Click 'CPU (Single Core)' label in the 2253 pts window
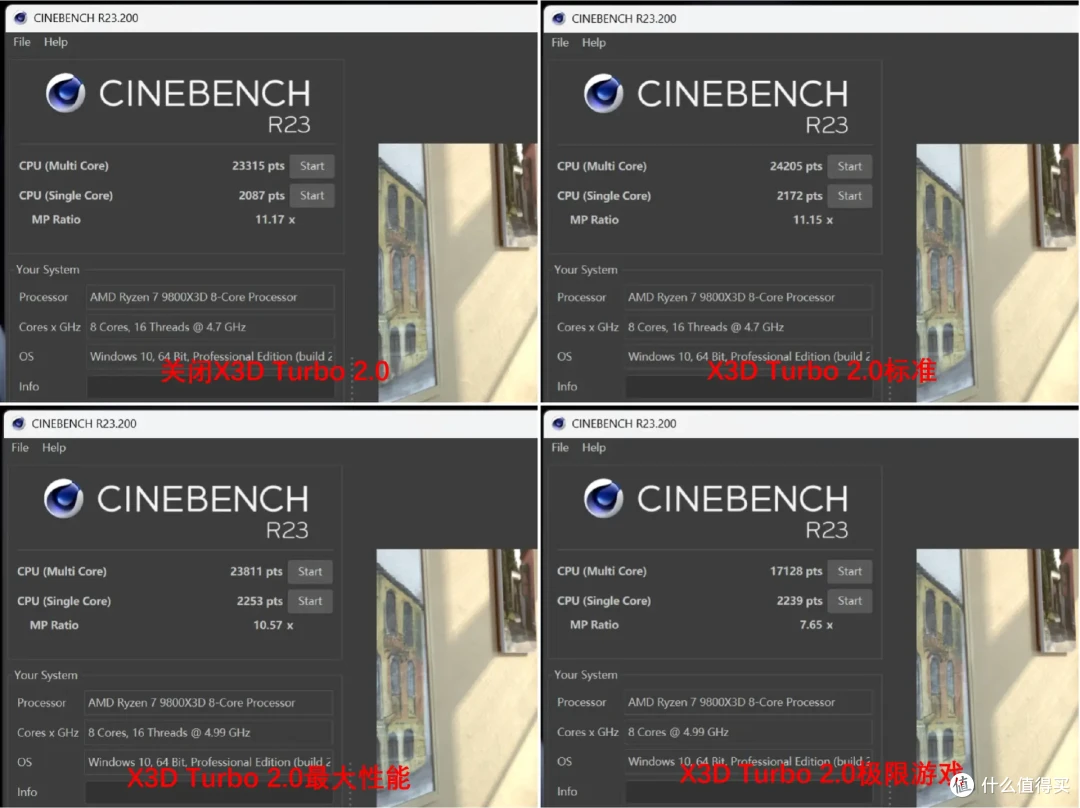The width and height of the screenshot is (1080, 808). [63, 601]
